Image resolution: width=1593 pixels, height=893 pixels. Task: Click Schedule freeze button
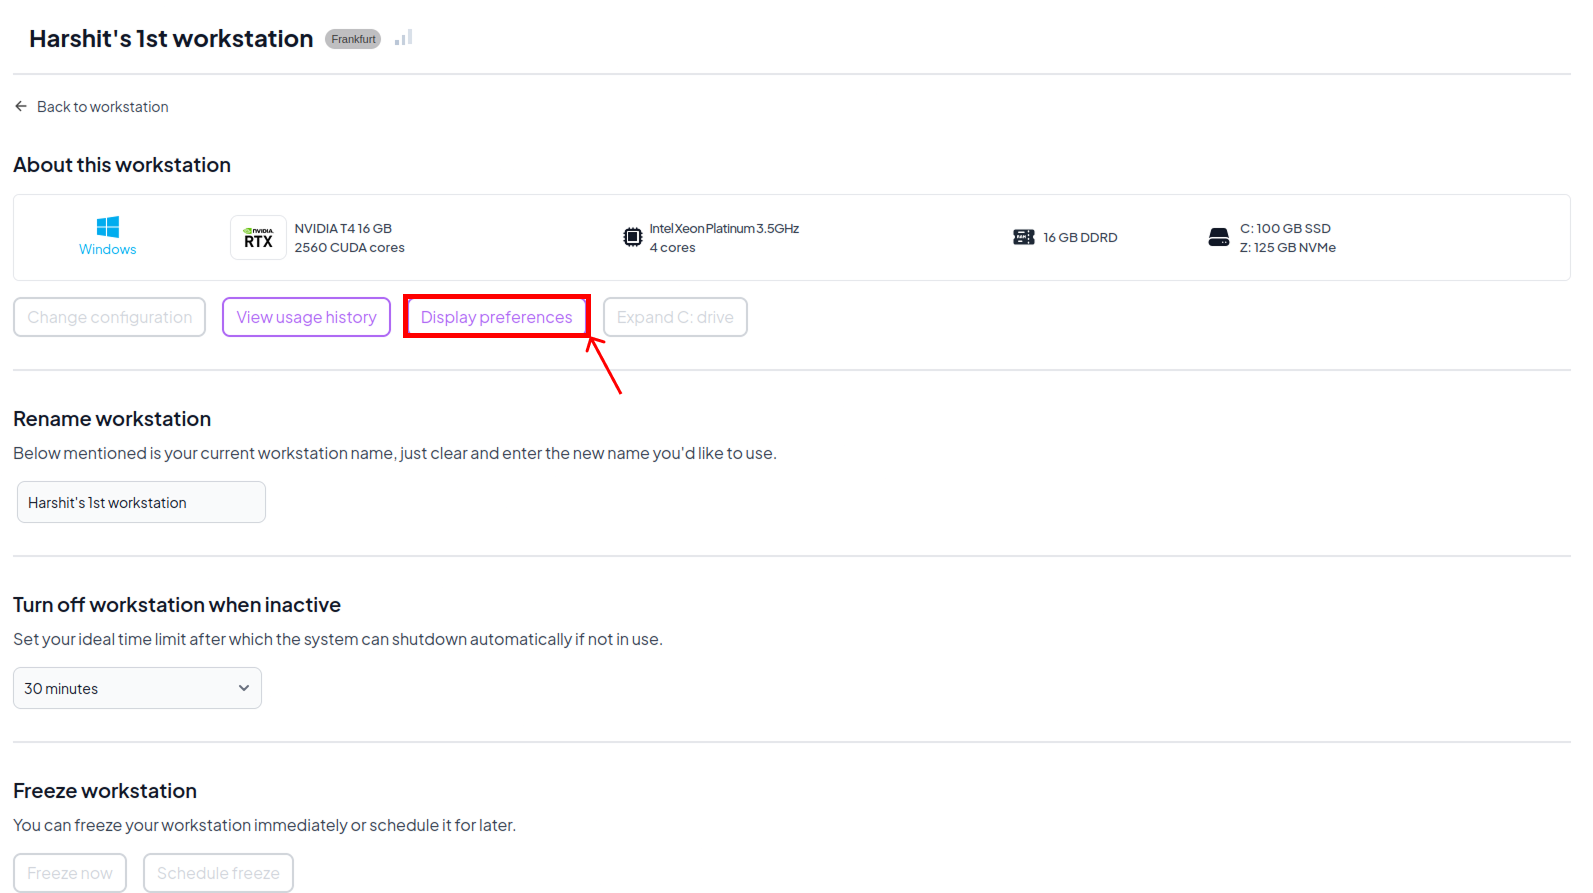[x=218, y=873]
